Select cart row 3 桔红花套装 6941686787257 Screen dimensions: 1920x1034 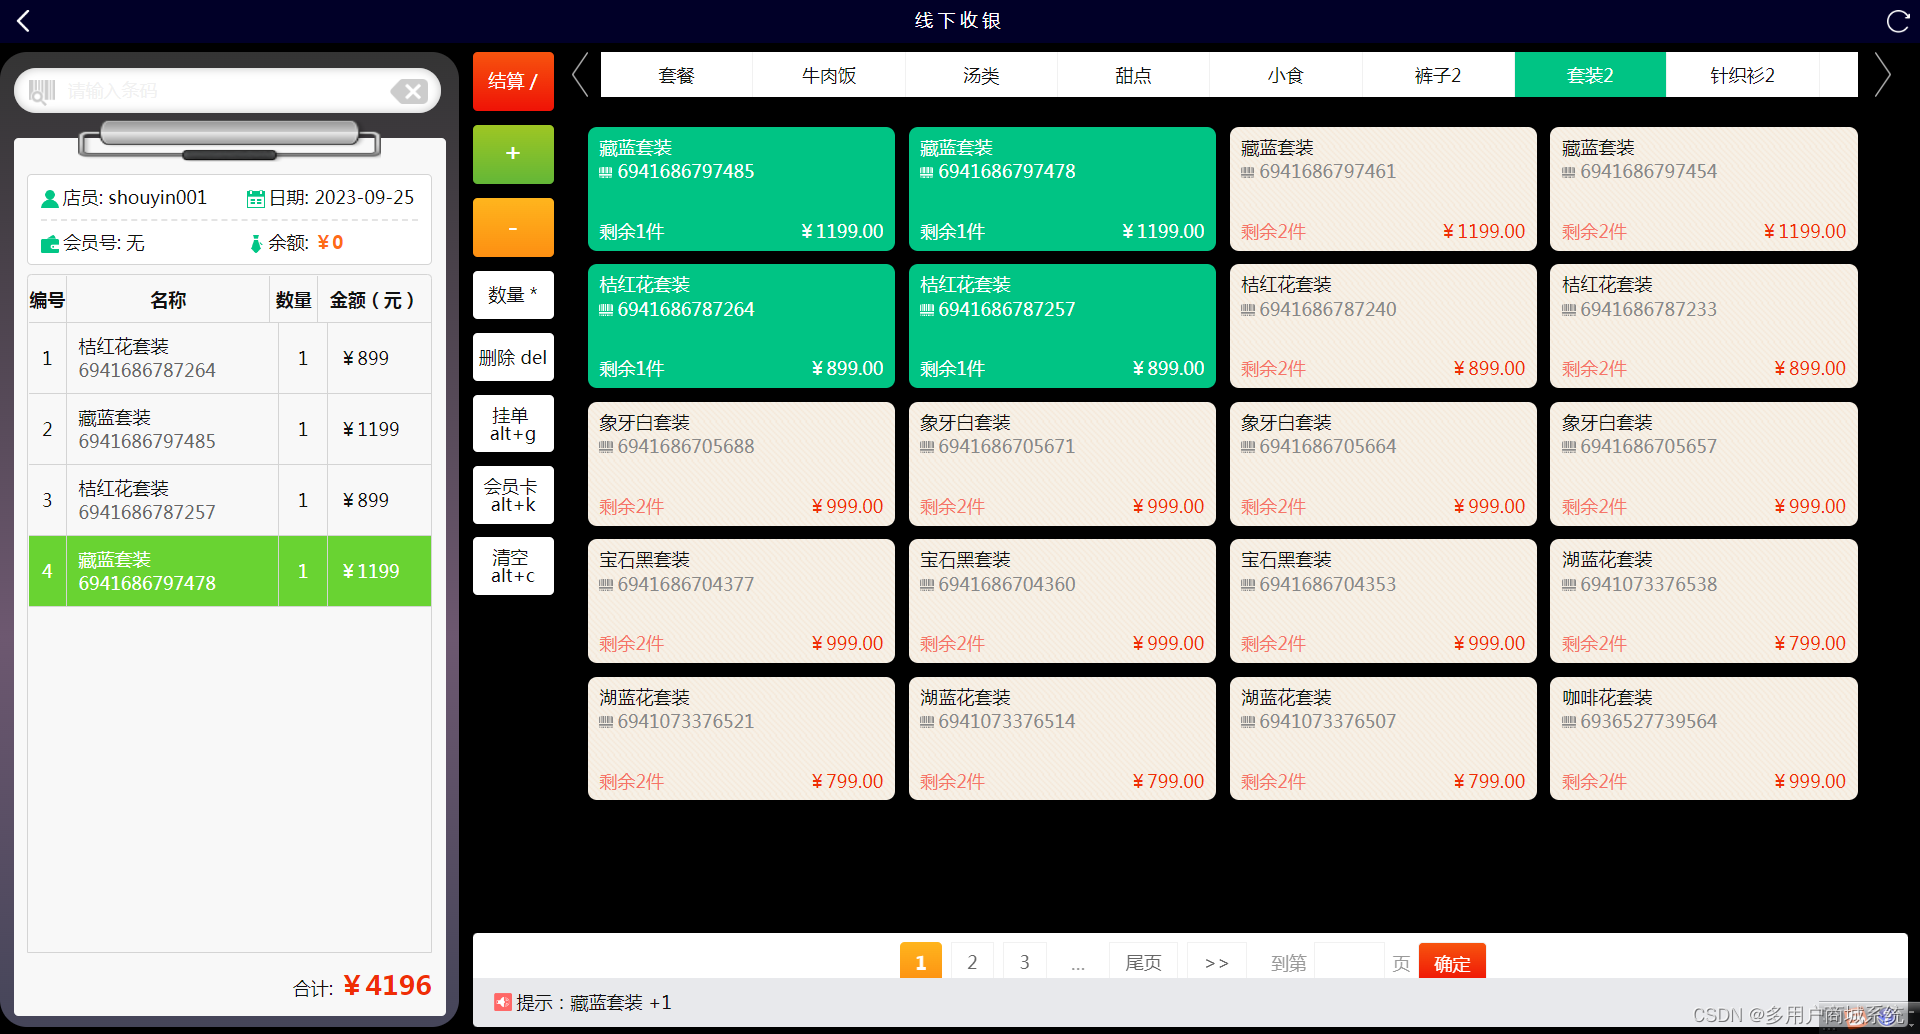pos(230,500)
